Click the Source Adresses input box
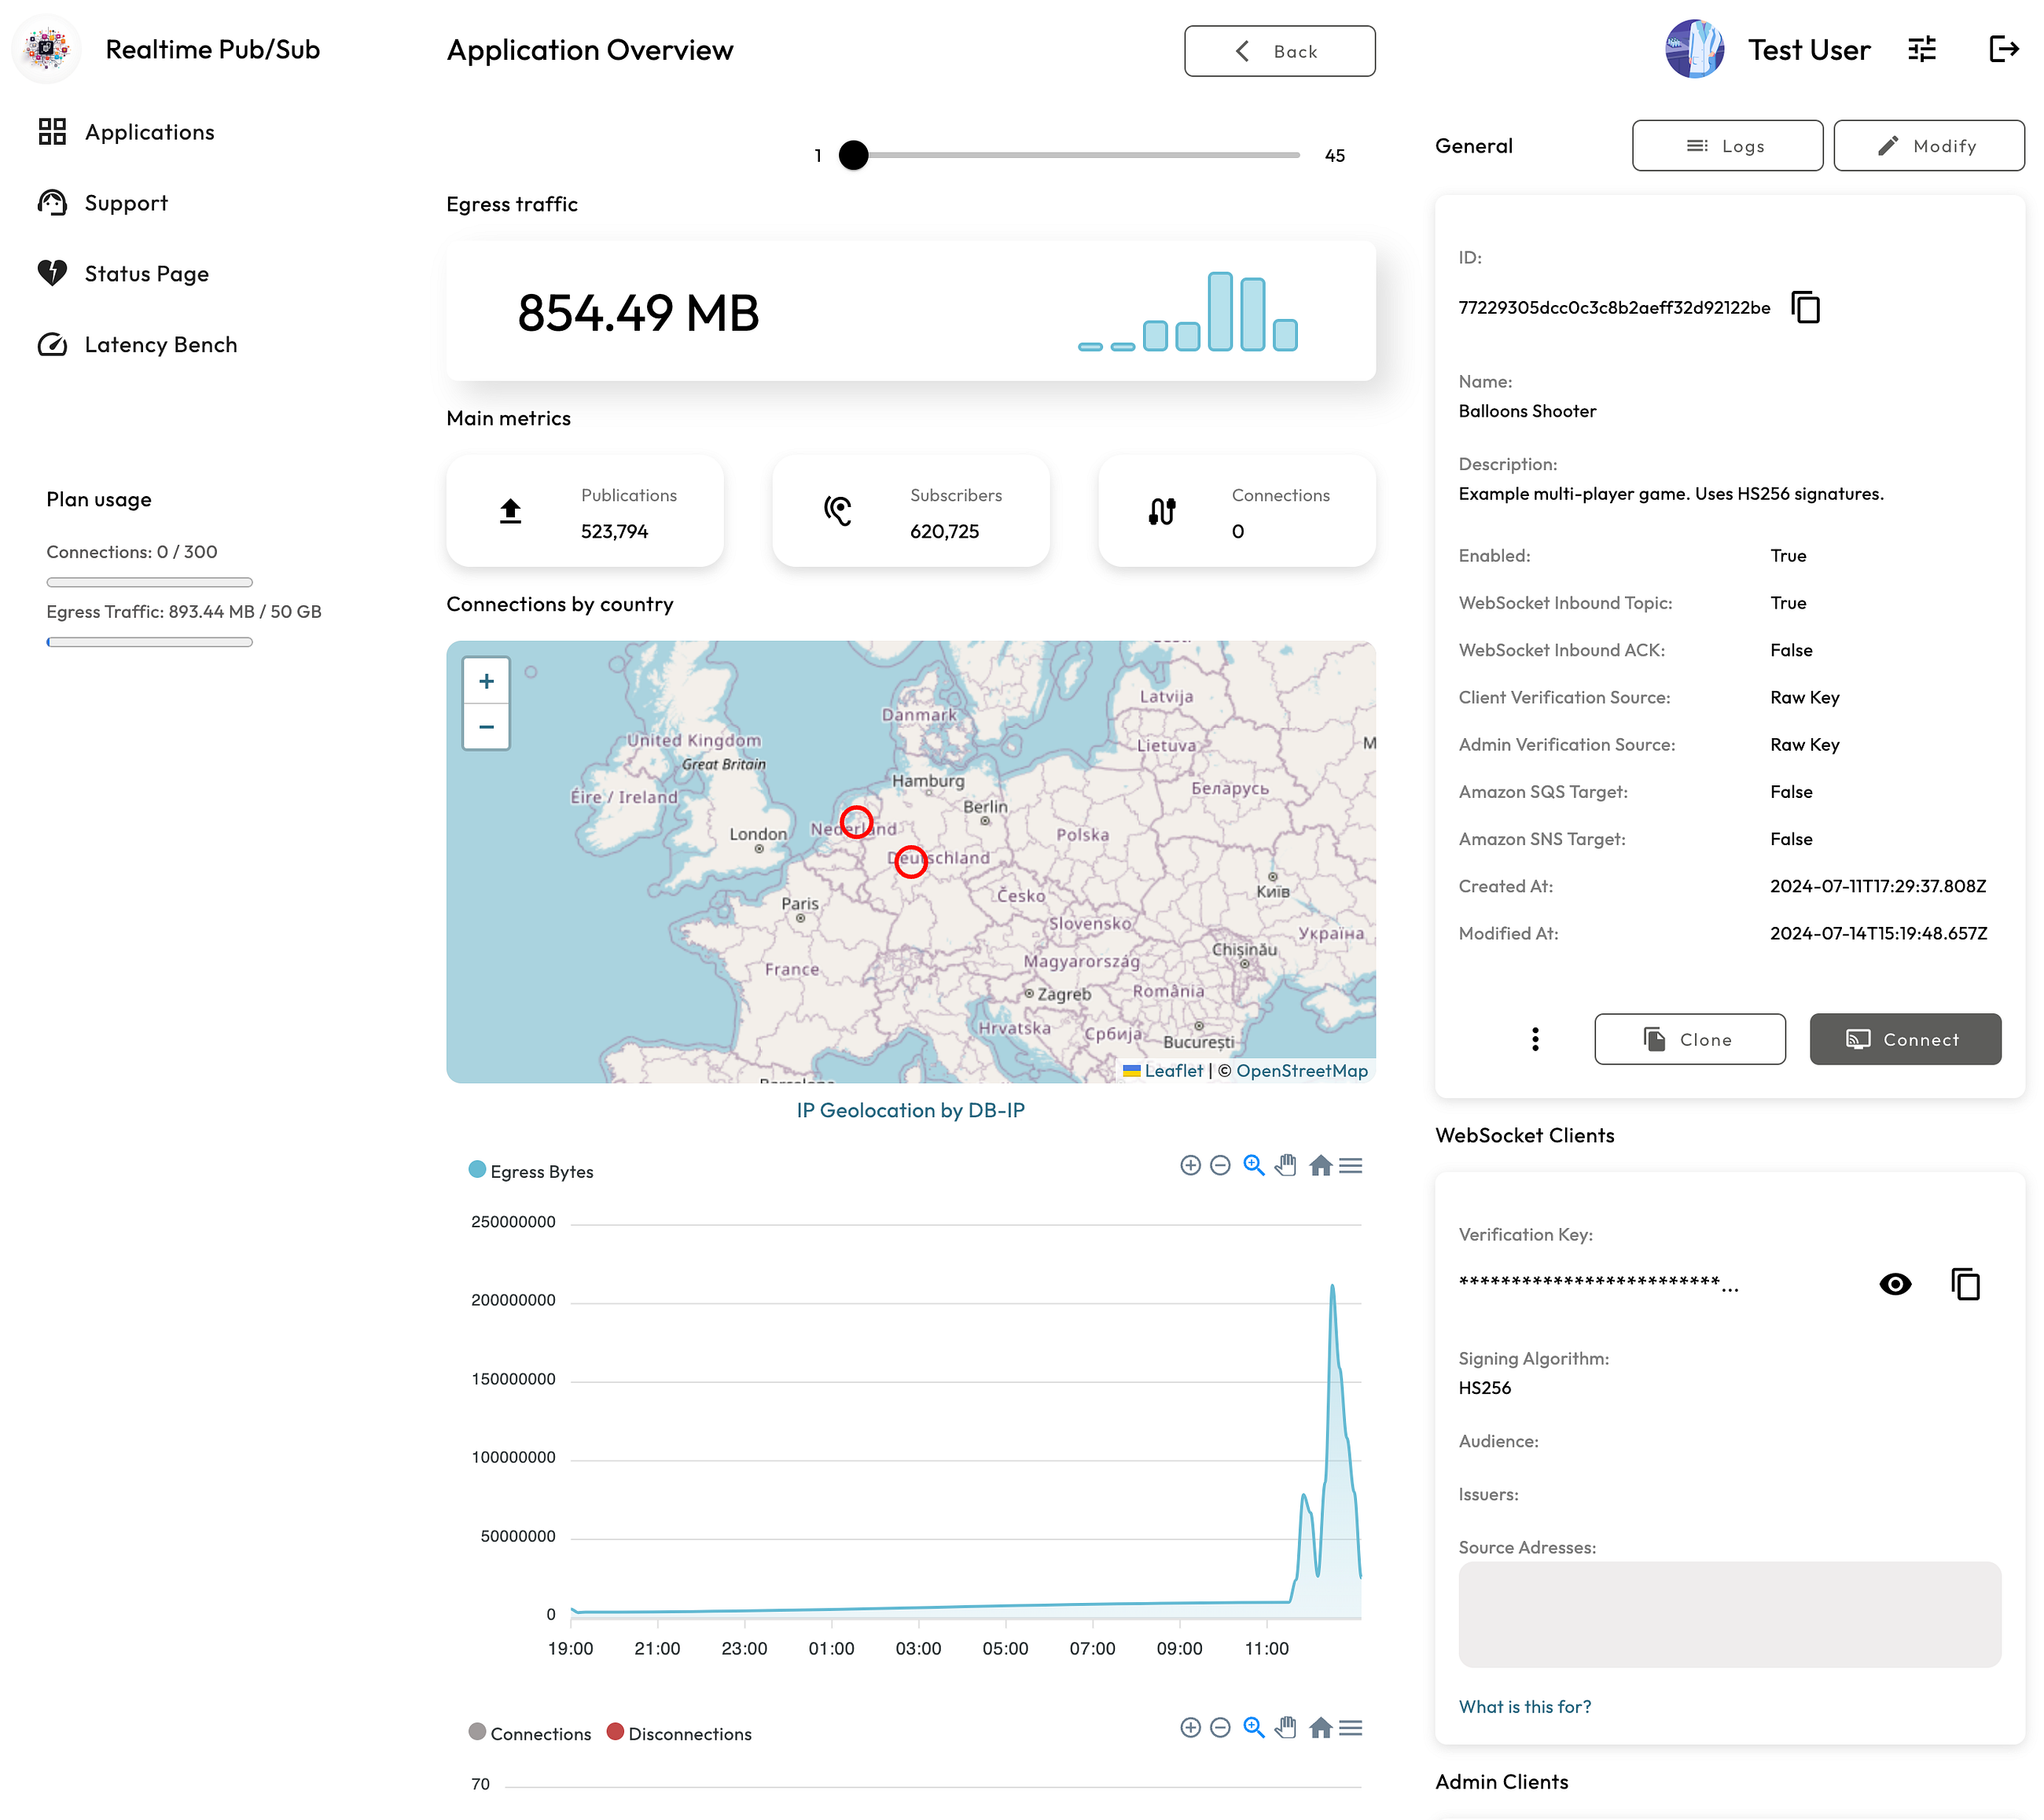This screenshot has height=1820, width=2044. pyautogui.click(x=1729, y=1615)
